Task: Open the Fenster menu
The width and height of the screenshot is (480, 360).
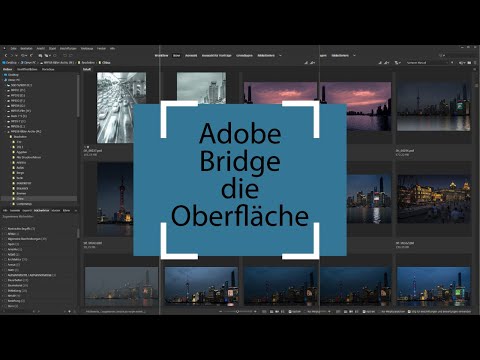Action: pyautogui.click(x=101, y=49)
